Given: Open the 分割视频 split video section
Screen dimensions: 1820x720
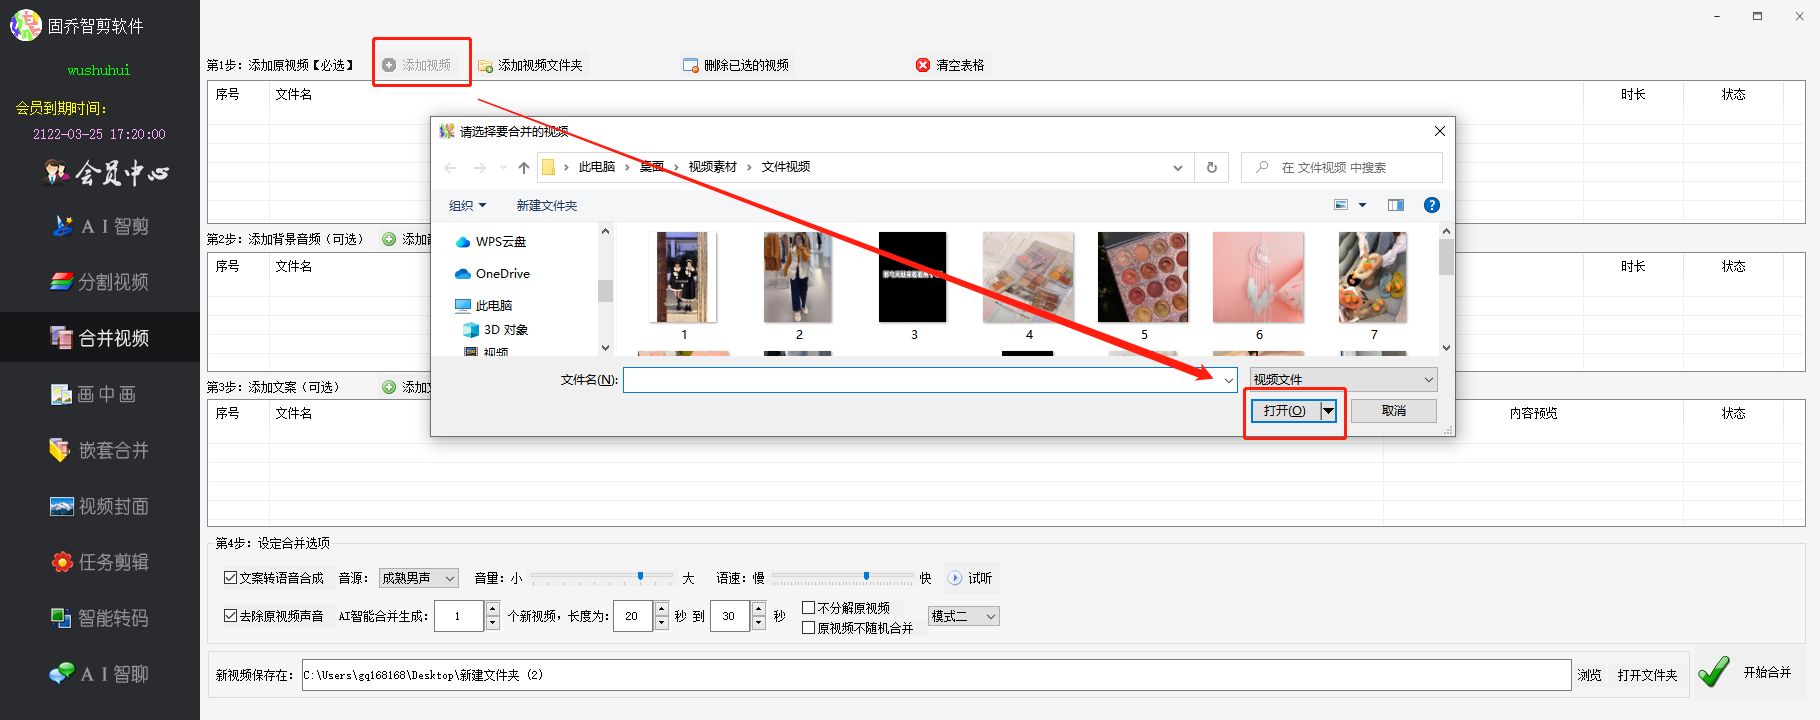Looking at the screenshot, I should coord(100,282).
